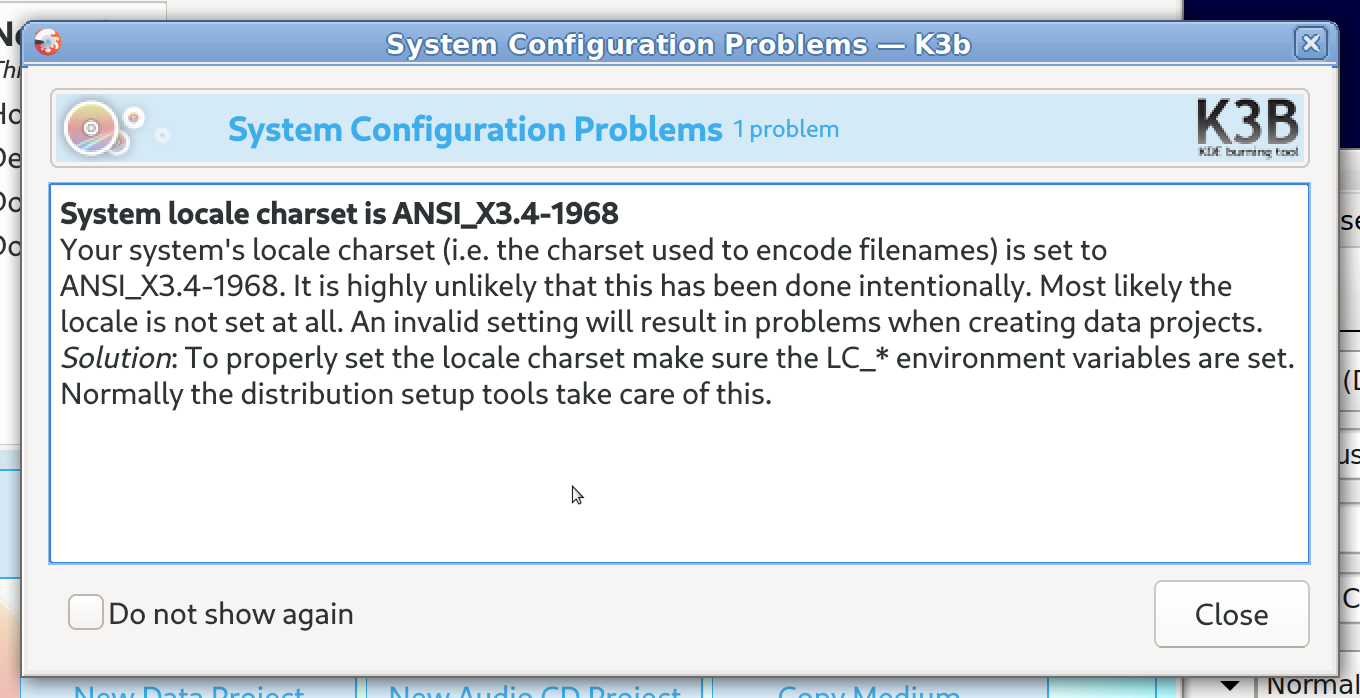Image resolution: width=1360 pixels, height=698 pixels.
Task: Click the italic "Solution" word
Action: tap(115, 358)
